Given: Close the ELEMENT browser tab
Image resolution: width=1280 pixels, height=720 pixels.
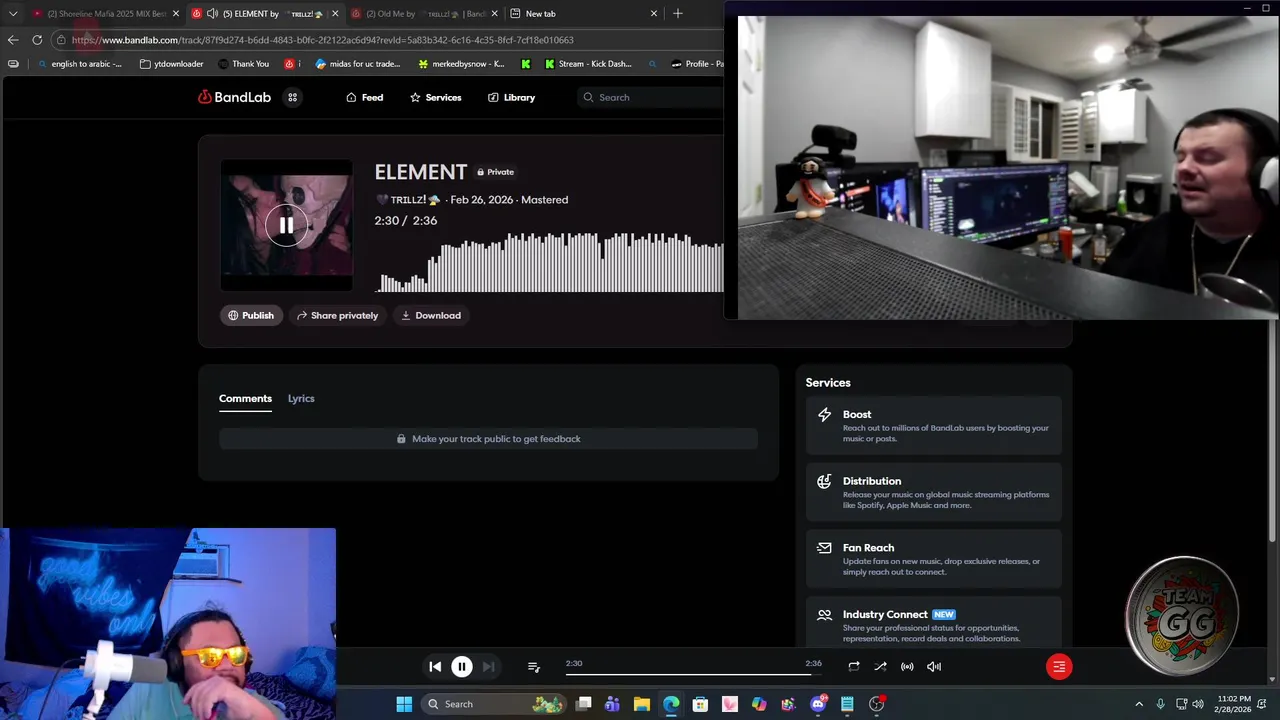Looking at the screenshot, I should point(335,14).
